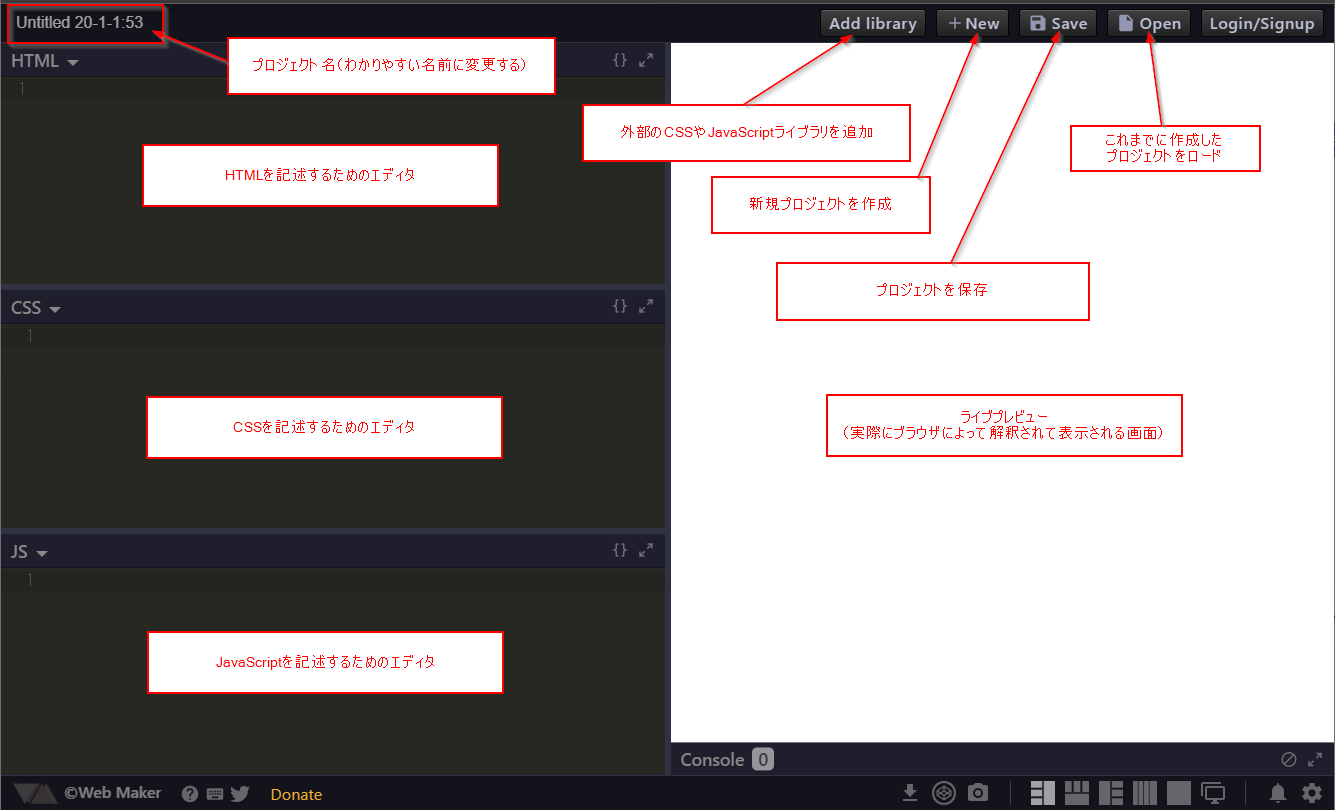Open the notifications bell

pos(1277,793)
